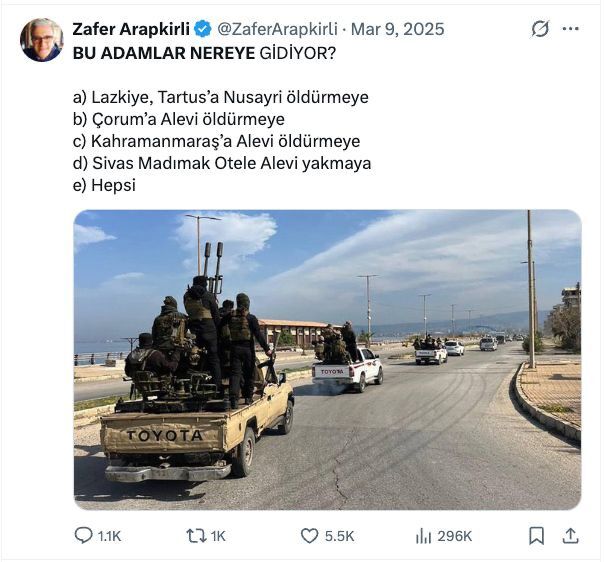This screenshot has width=605, height=562.
Task: Click the repost arrows icon
Action: pos(197,536)
